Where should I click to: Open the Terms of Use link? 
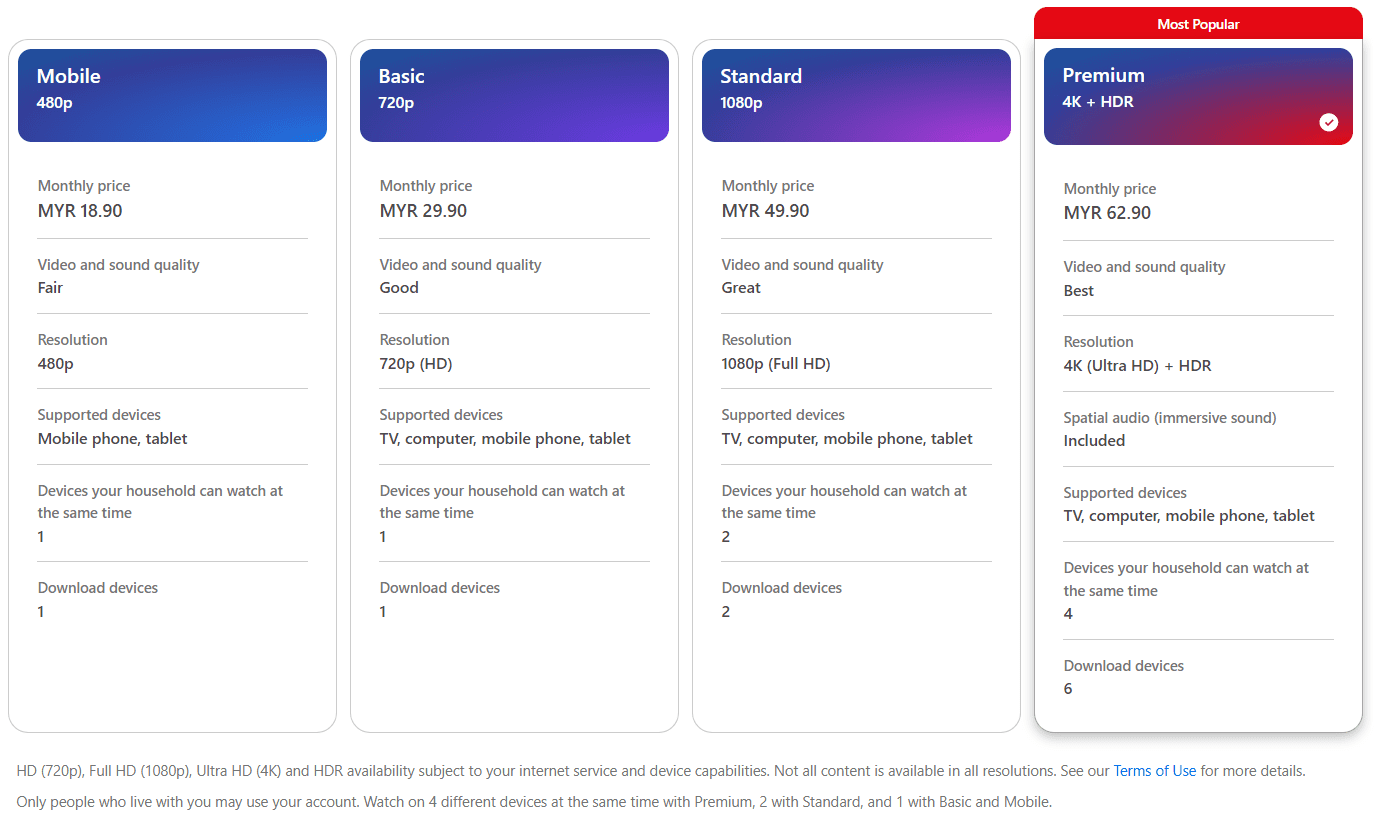[x=1155, y=770]
